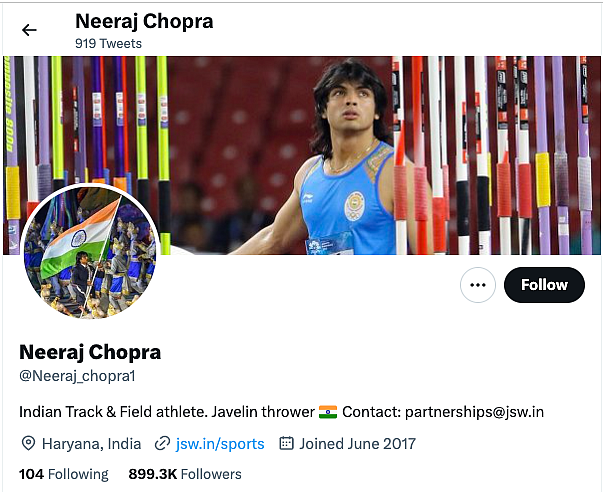Click the Indian Track & Field athlete bio
Image resolution: width=603 pixels, height=492 pixels.
point(165,412)
